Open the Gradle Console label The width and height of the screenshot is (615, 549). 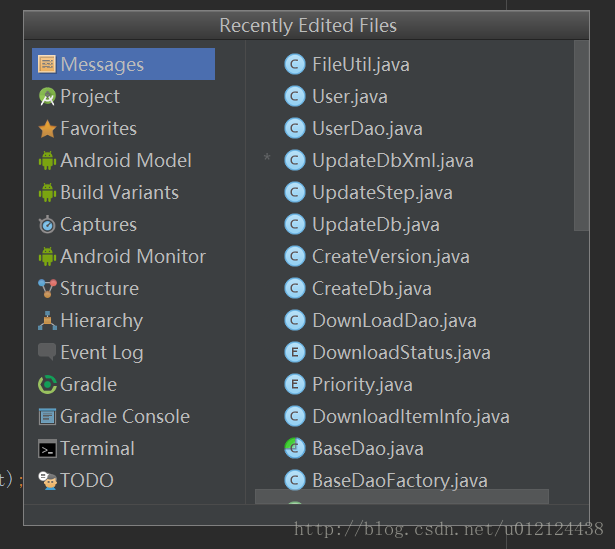pyautogui.click(x=125, y=416)
